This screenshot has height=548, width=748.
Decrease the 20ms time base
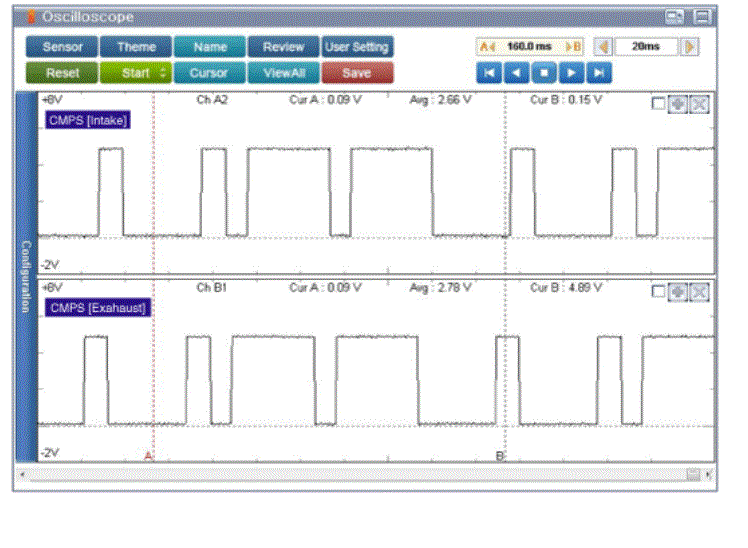click(x=602, y=47)
